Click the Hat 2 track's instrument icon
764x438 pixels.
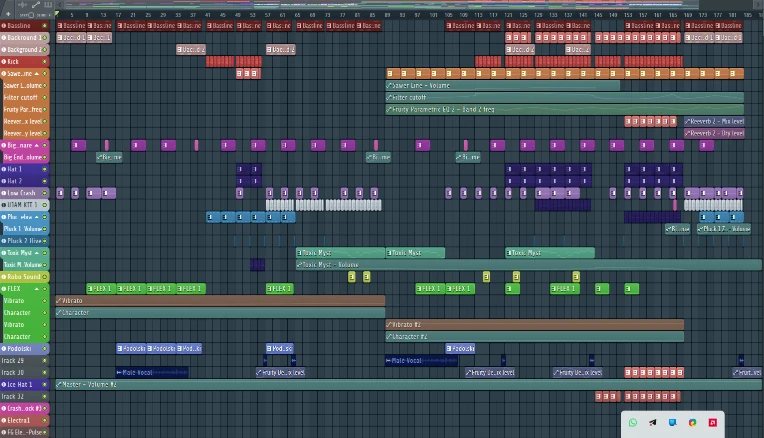[x=3, y=181]
